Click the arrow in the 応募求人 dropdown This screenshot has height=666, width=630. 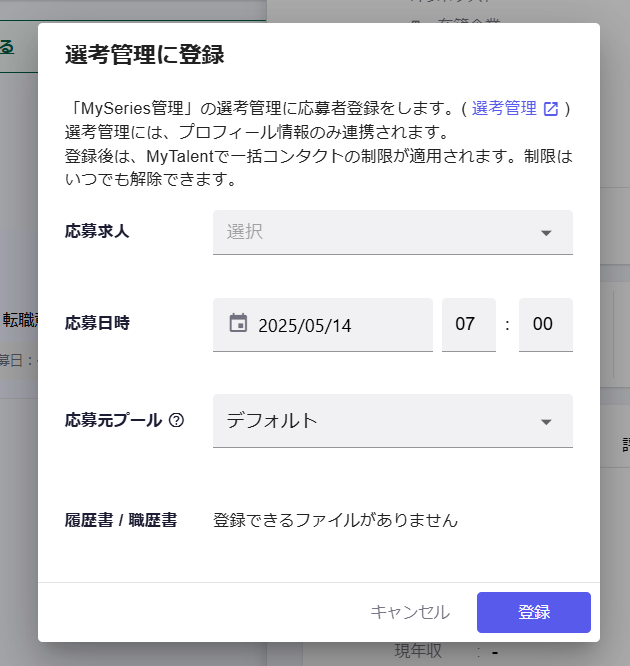pyautogui.click(x=546, y=233)
